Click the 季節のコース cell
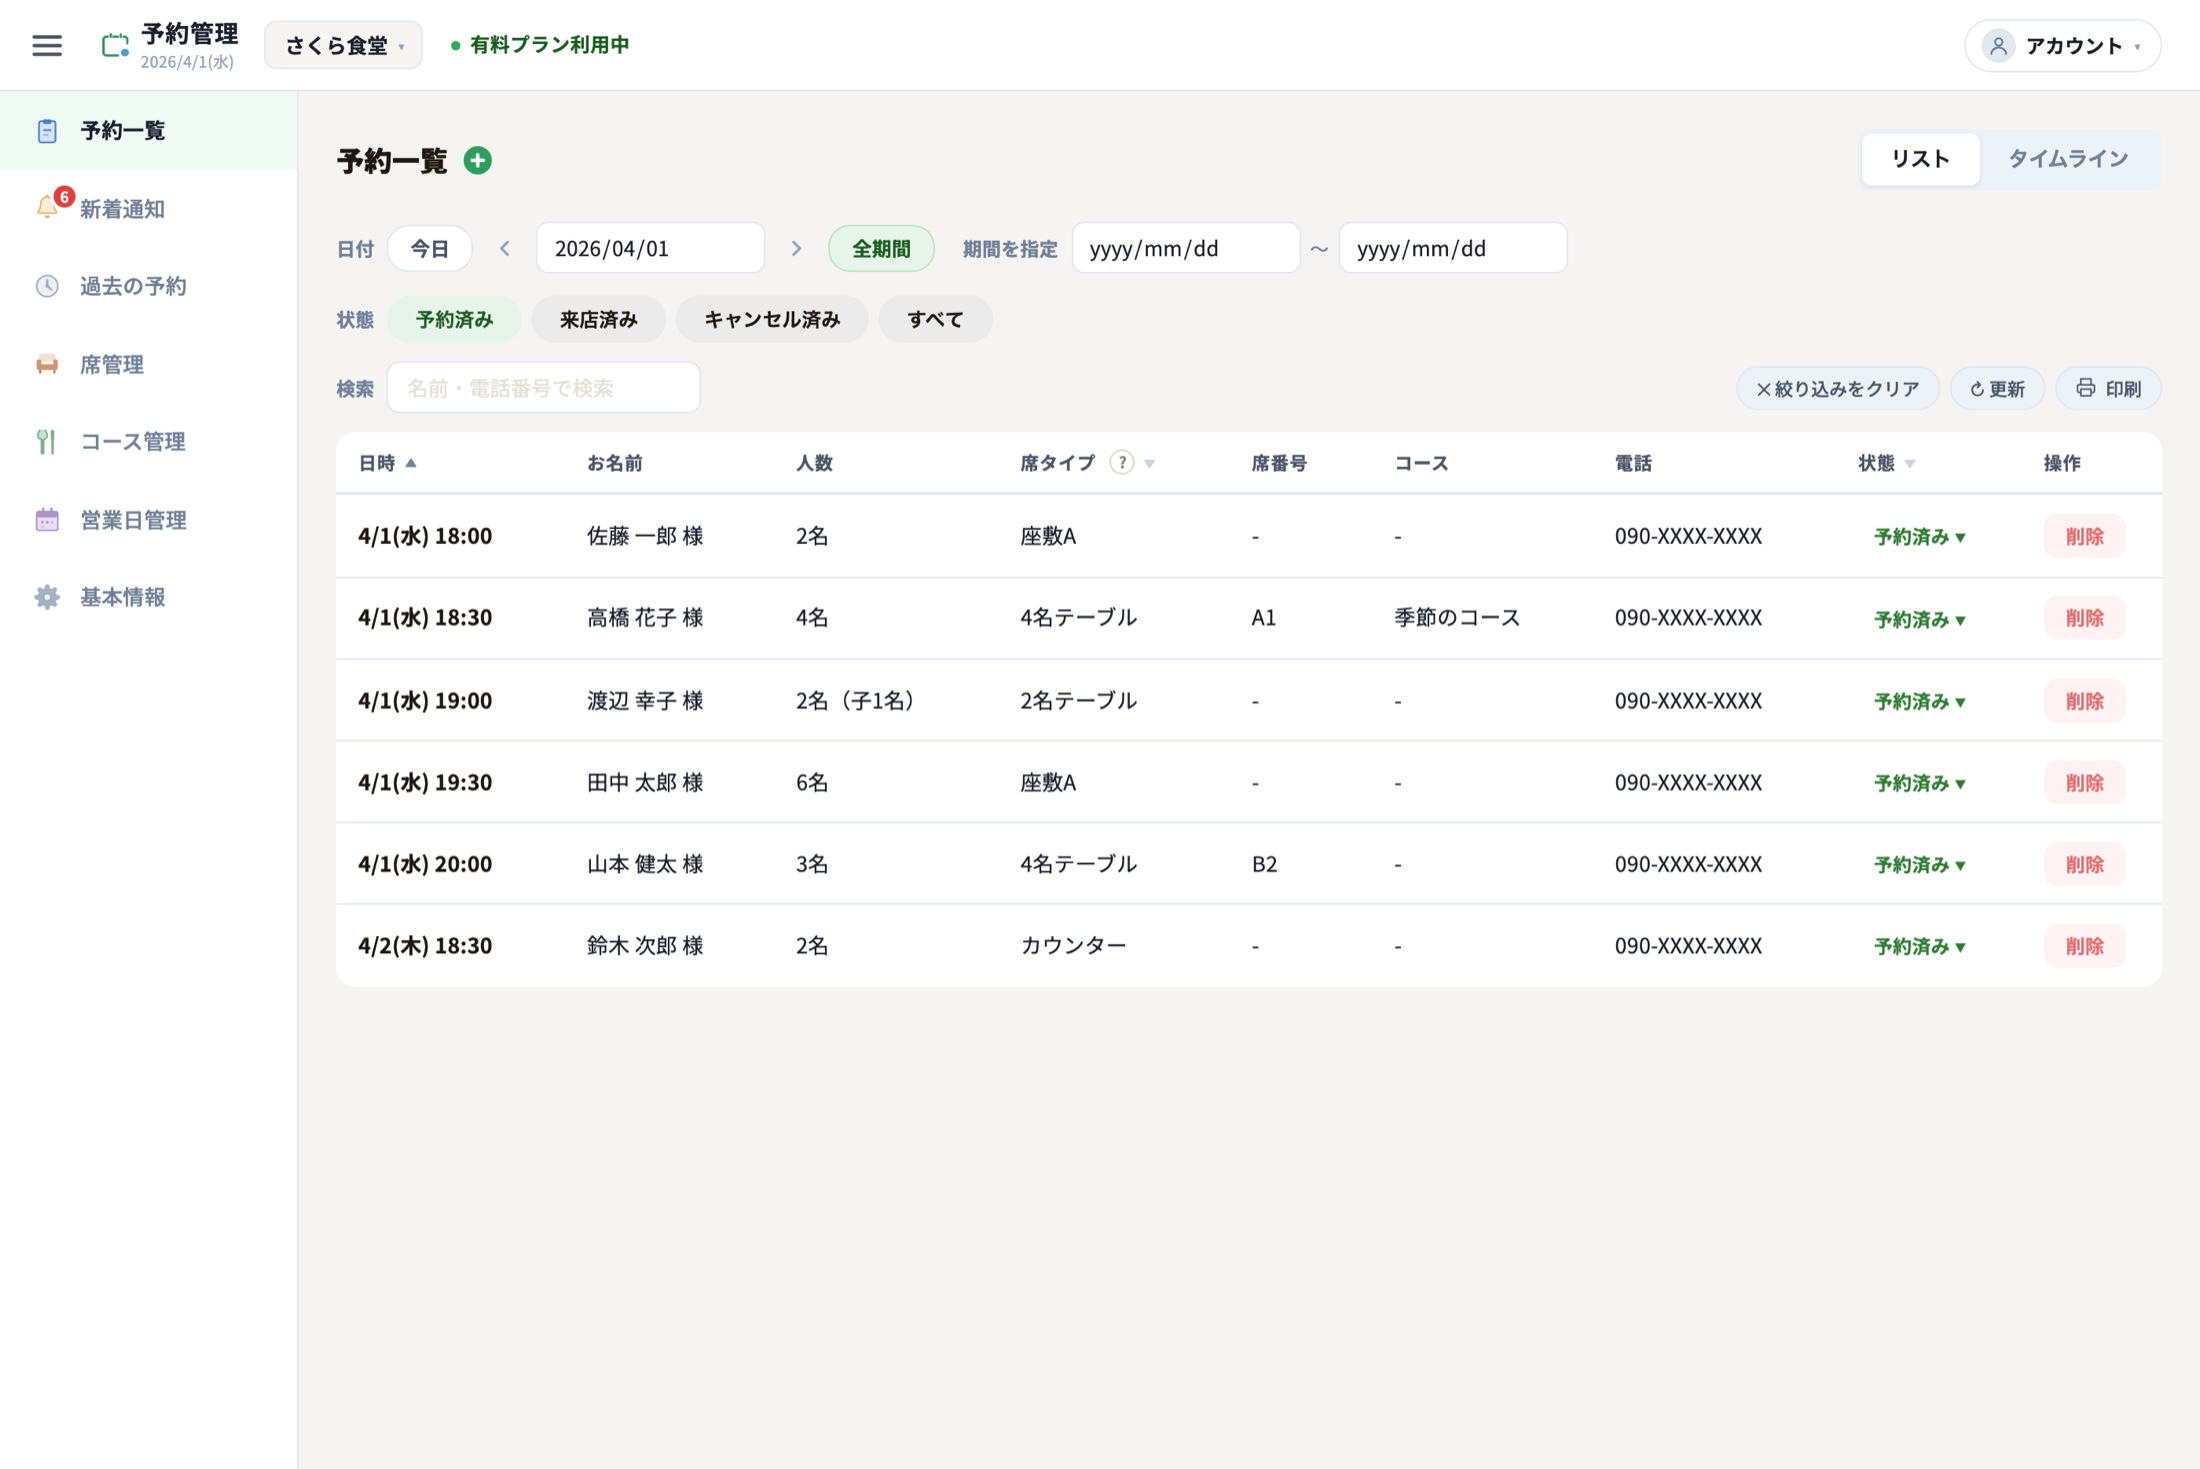 [1457, 618]
